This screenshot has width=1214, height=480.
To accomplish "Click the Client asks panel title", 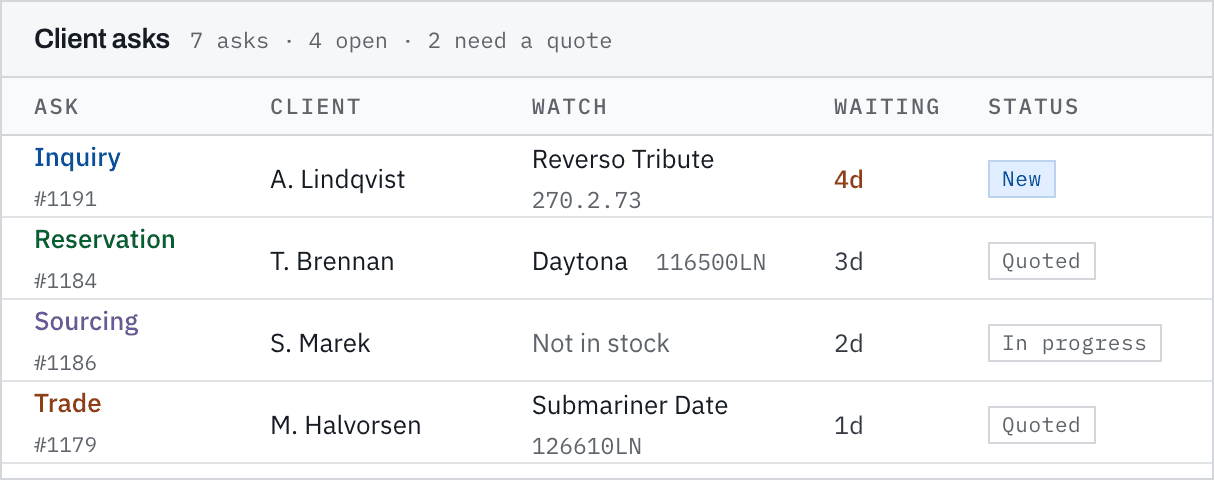I will click(102, 40).
